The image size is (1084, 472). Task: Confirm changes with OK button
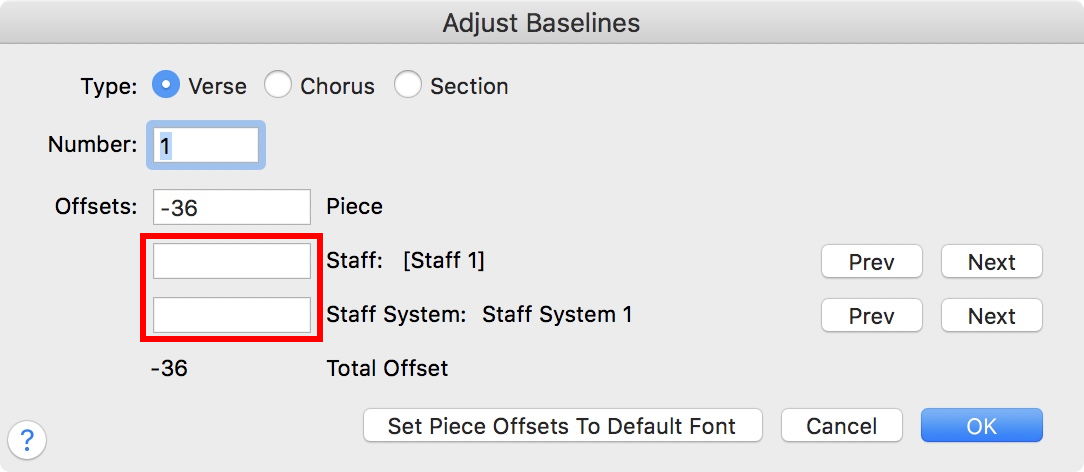pyautogui.click(x=981, y=426)
